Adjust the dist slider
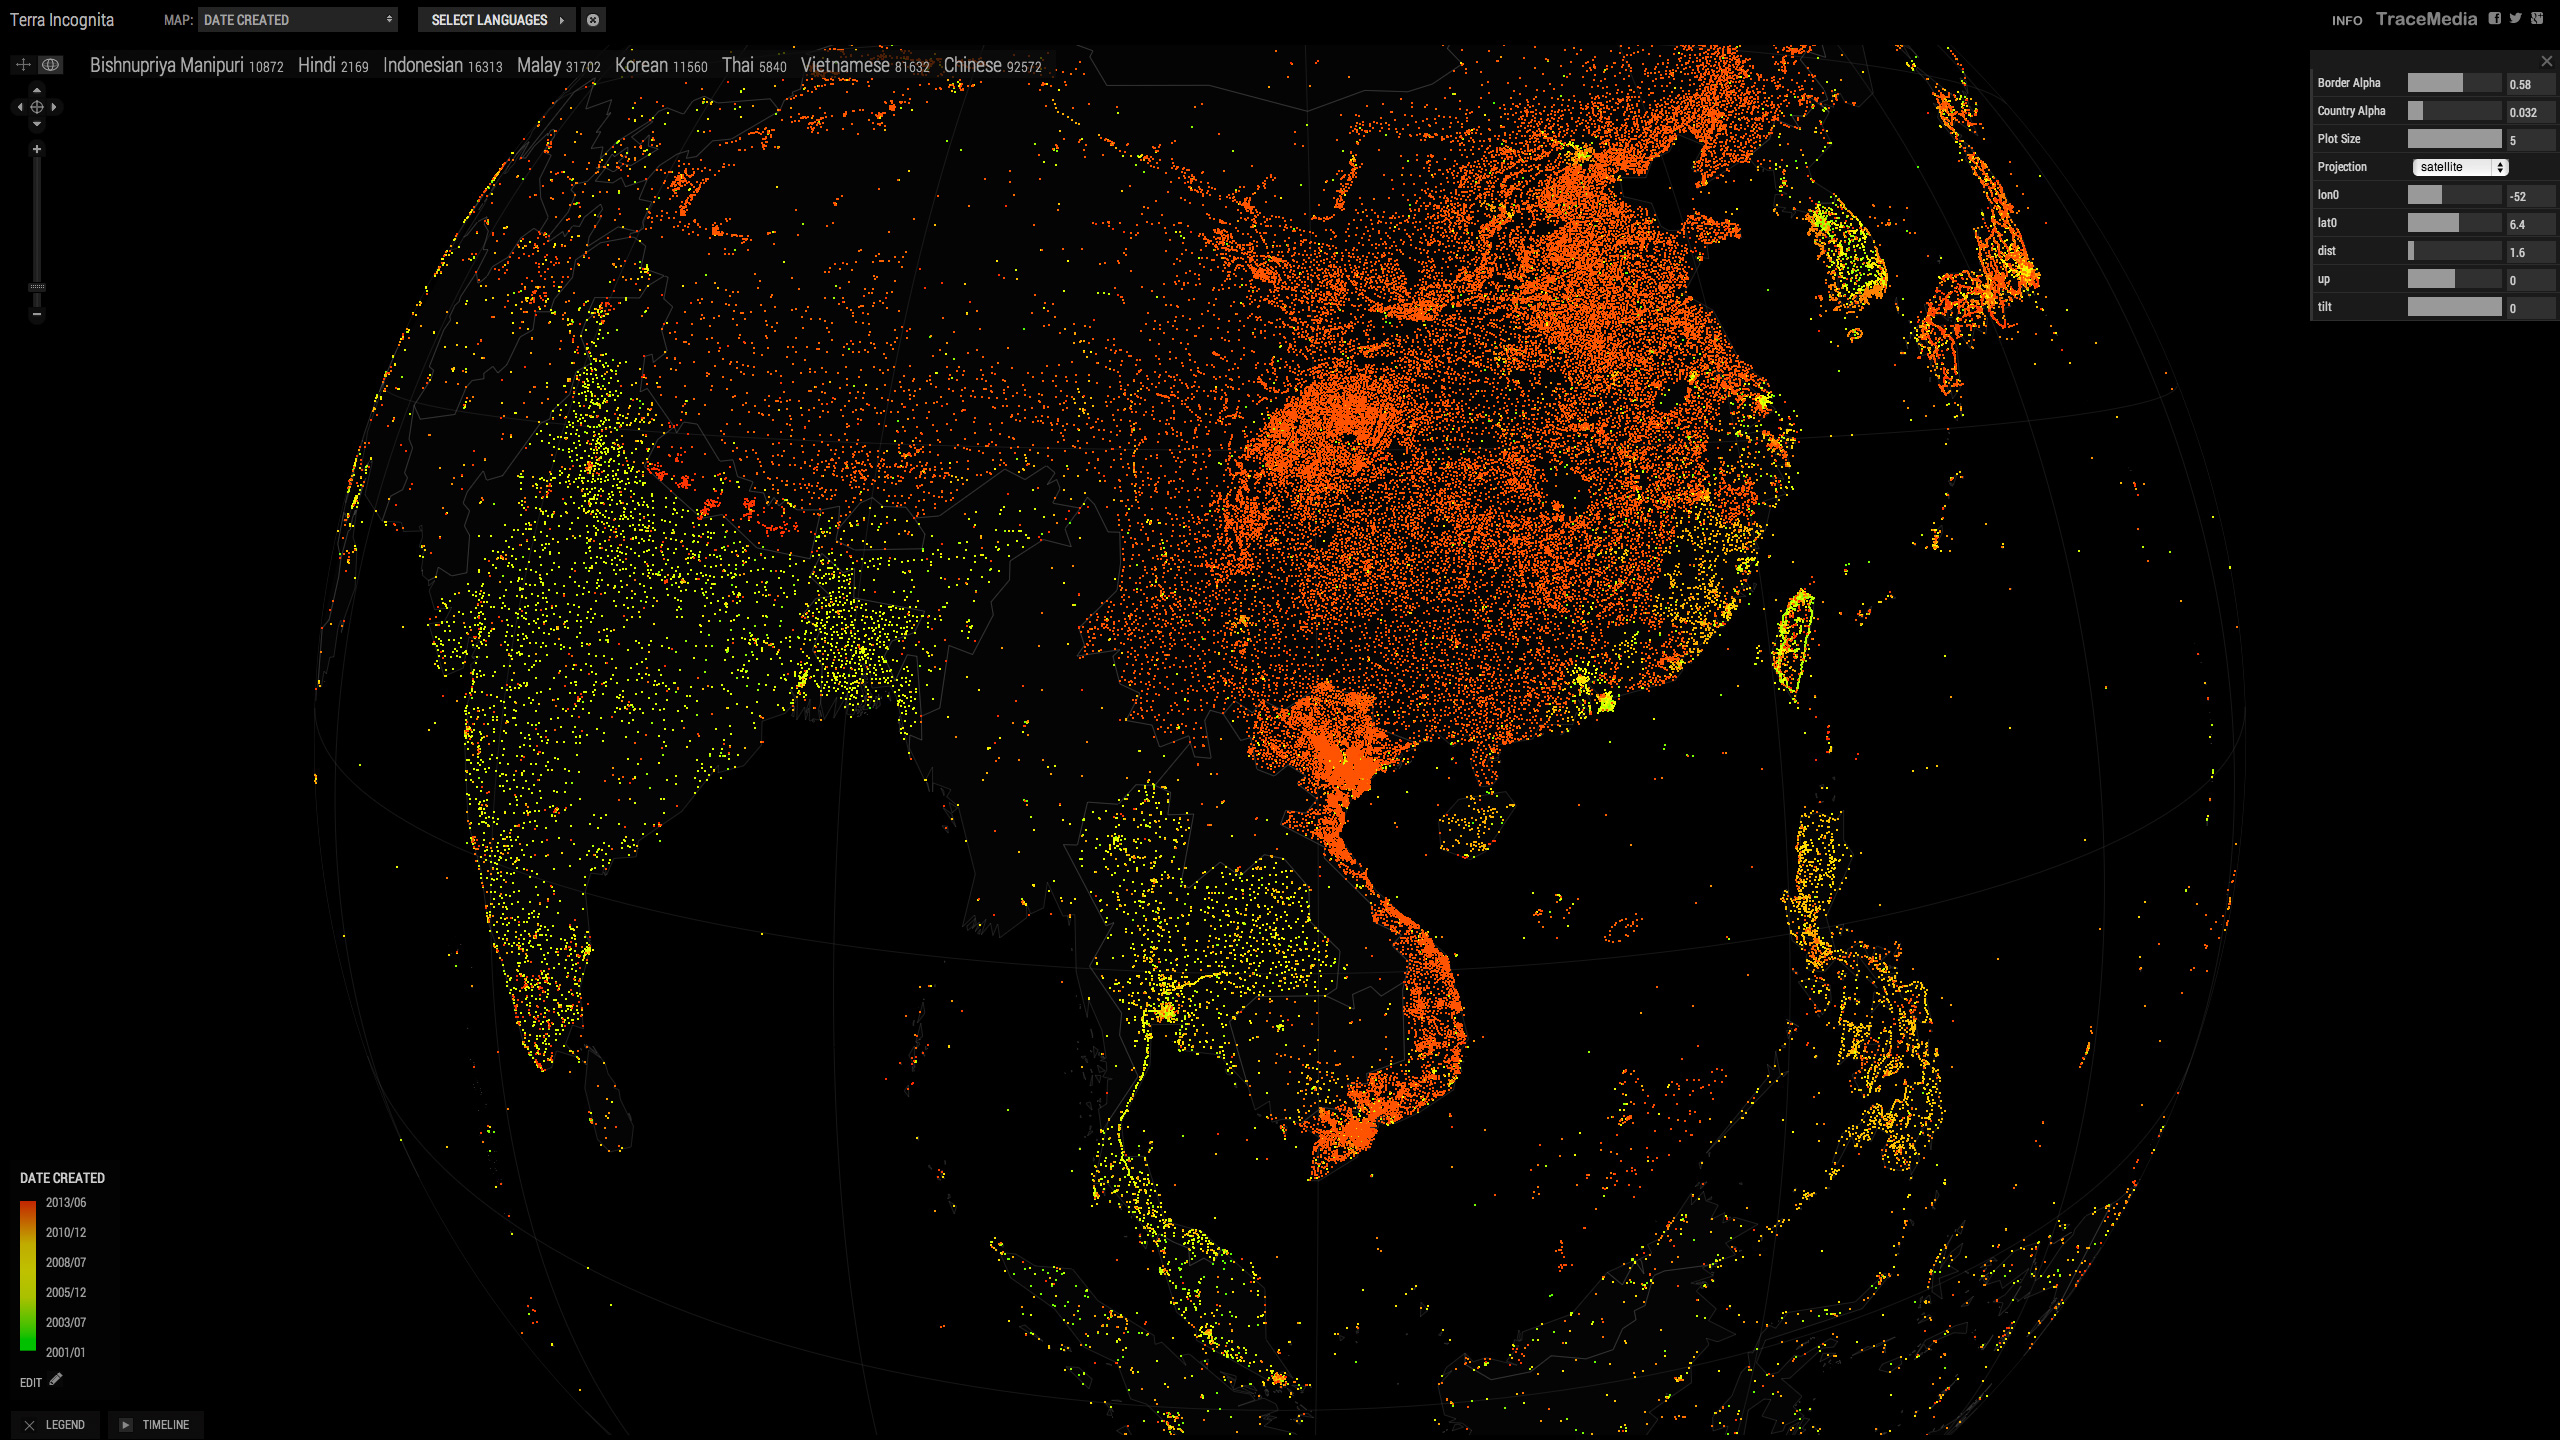 pyautogui.click(x=2454, y=251)
